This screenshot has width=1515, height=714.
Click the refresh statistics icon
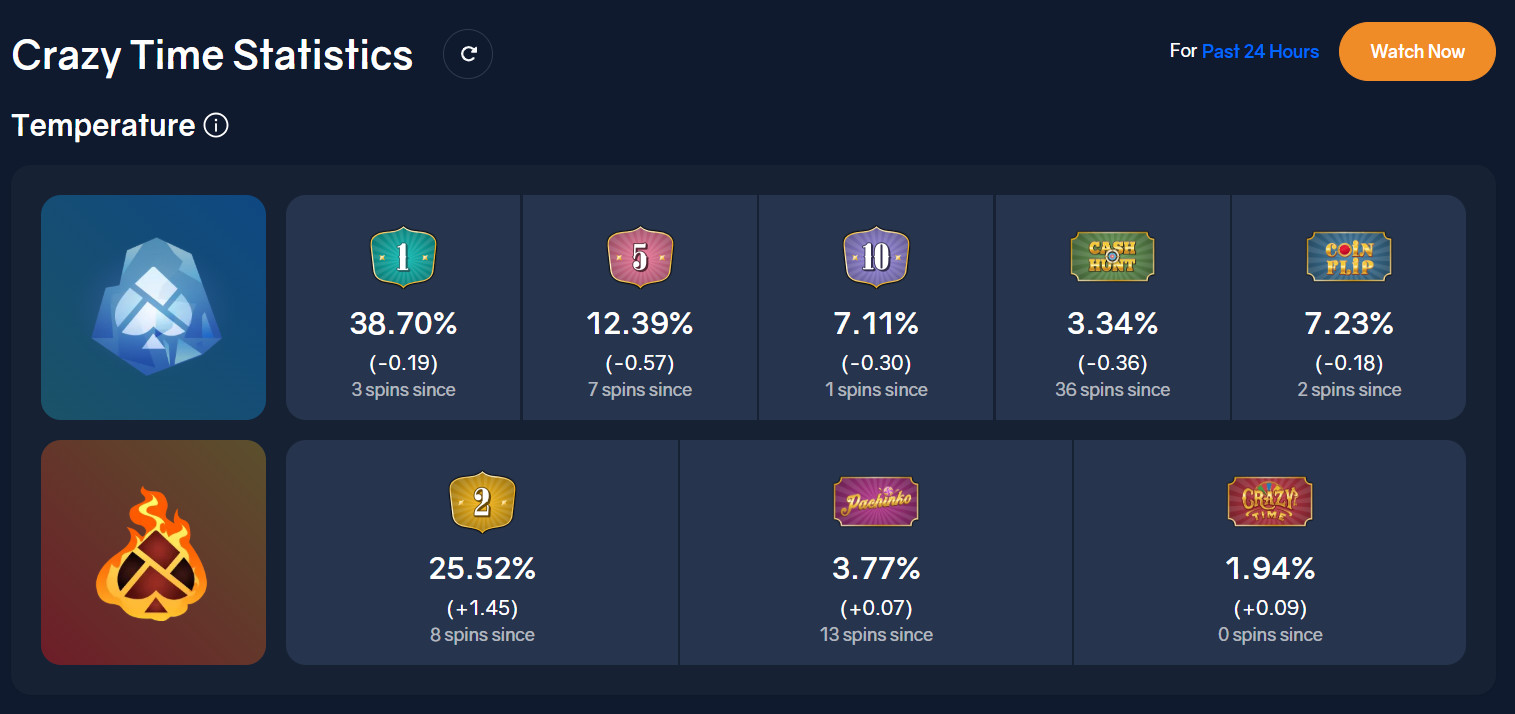pyautogui.click(x=468, y=54)
